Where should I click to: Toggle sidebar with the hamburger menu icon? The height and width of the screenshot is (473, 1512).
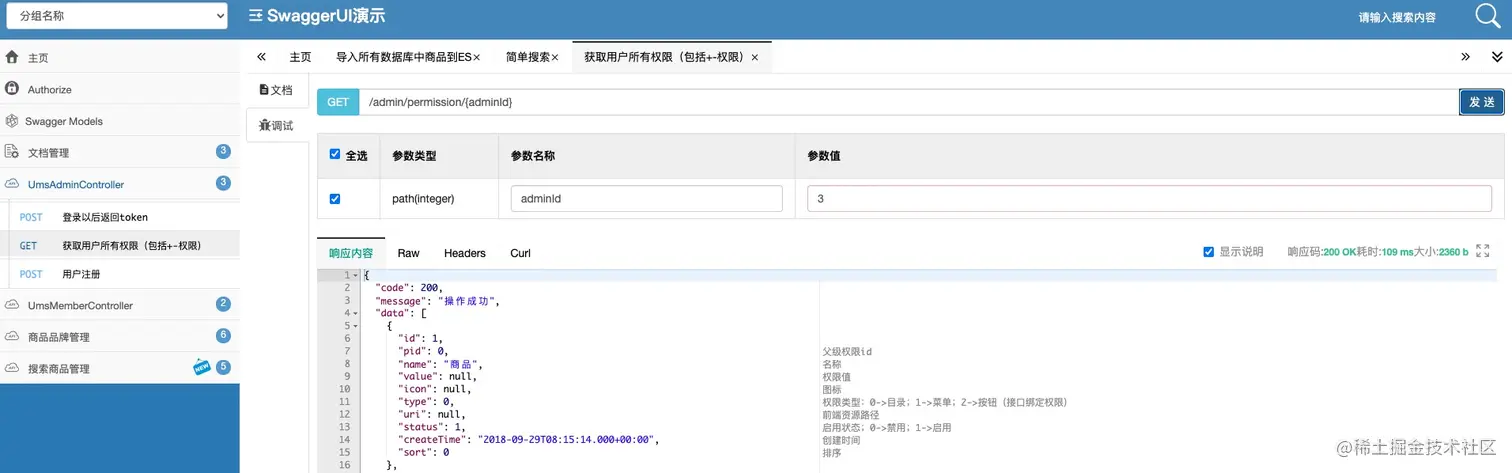tap(256, 16)
